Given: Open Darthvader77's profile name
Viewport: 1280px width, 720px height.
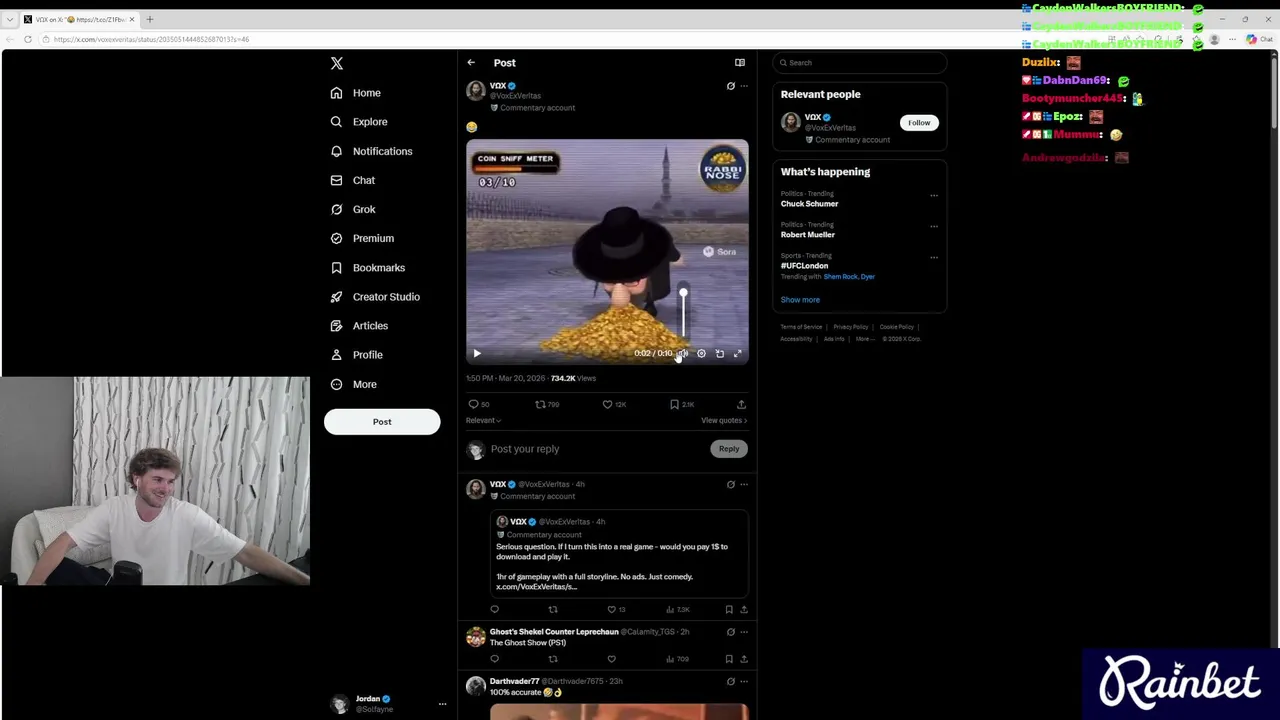Looking at the screenshot, I should pyautogui.click(x=514, y=682).
